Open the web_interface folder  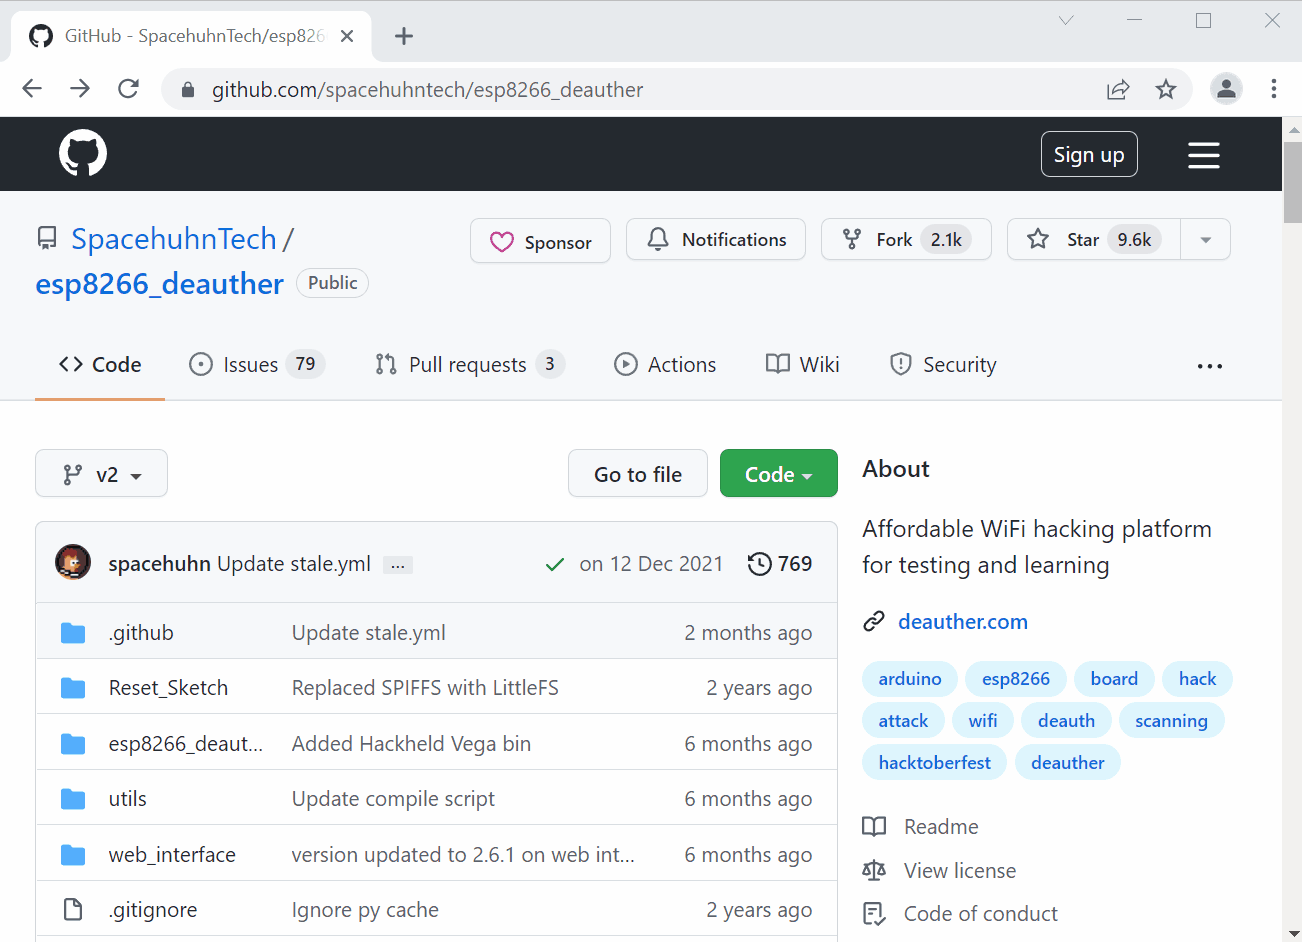(x=172, y=855)
